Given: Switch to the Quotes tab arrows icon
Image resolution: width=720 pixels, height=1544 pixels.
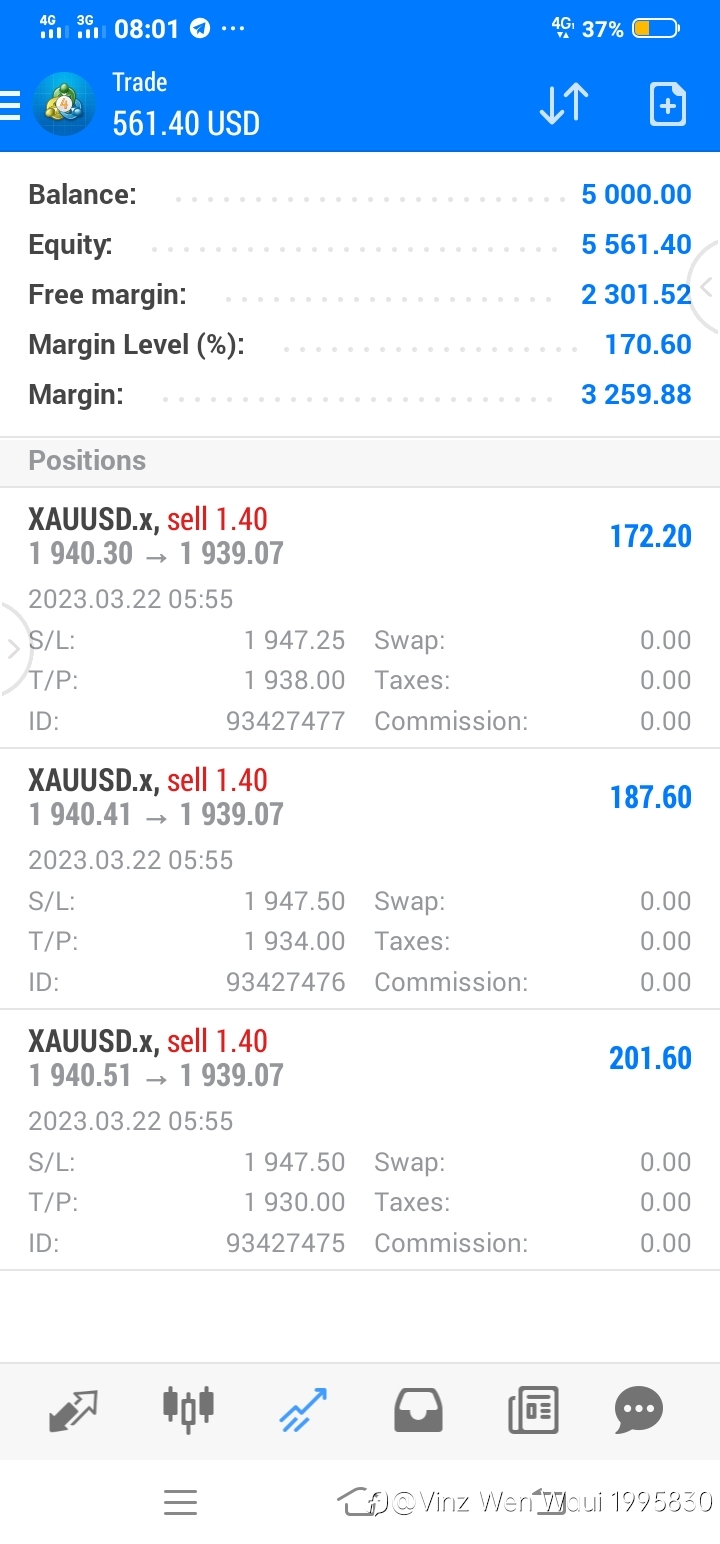Looking at the screenshot, I should [x=74, y=1410].
